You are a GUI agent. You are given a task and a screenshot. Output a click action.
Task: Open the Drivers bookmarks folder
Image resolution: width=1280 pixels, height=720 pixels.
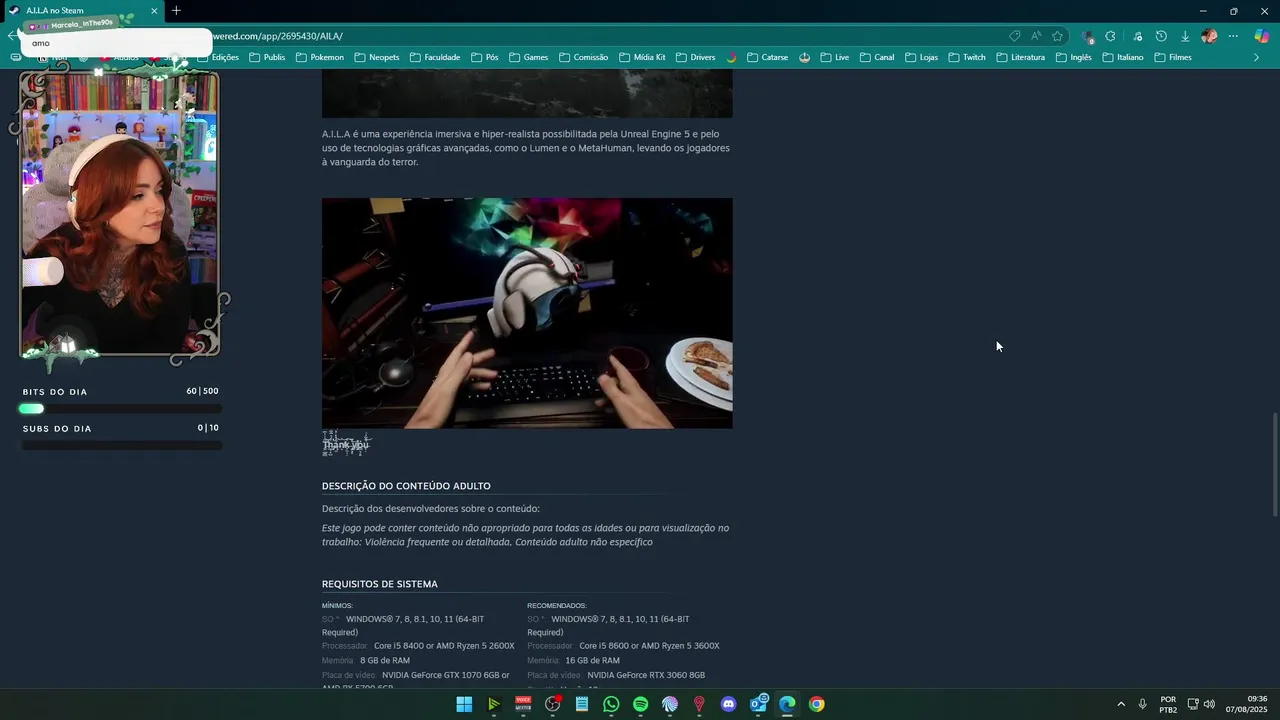pos(695,57)
